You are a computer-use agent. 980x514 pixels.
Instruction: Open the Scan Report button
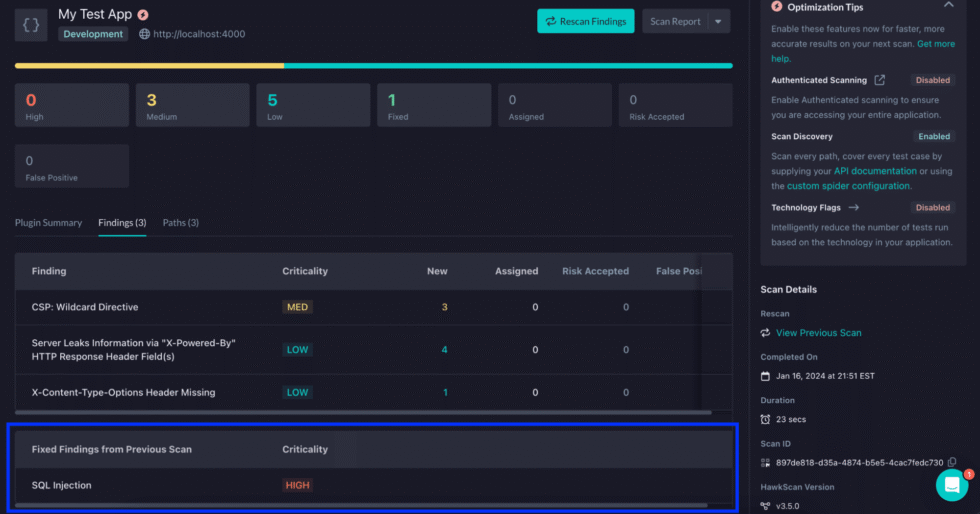[675, 21]
